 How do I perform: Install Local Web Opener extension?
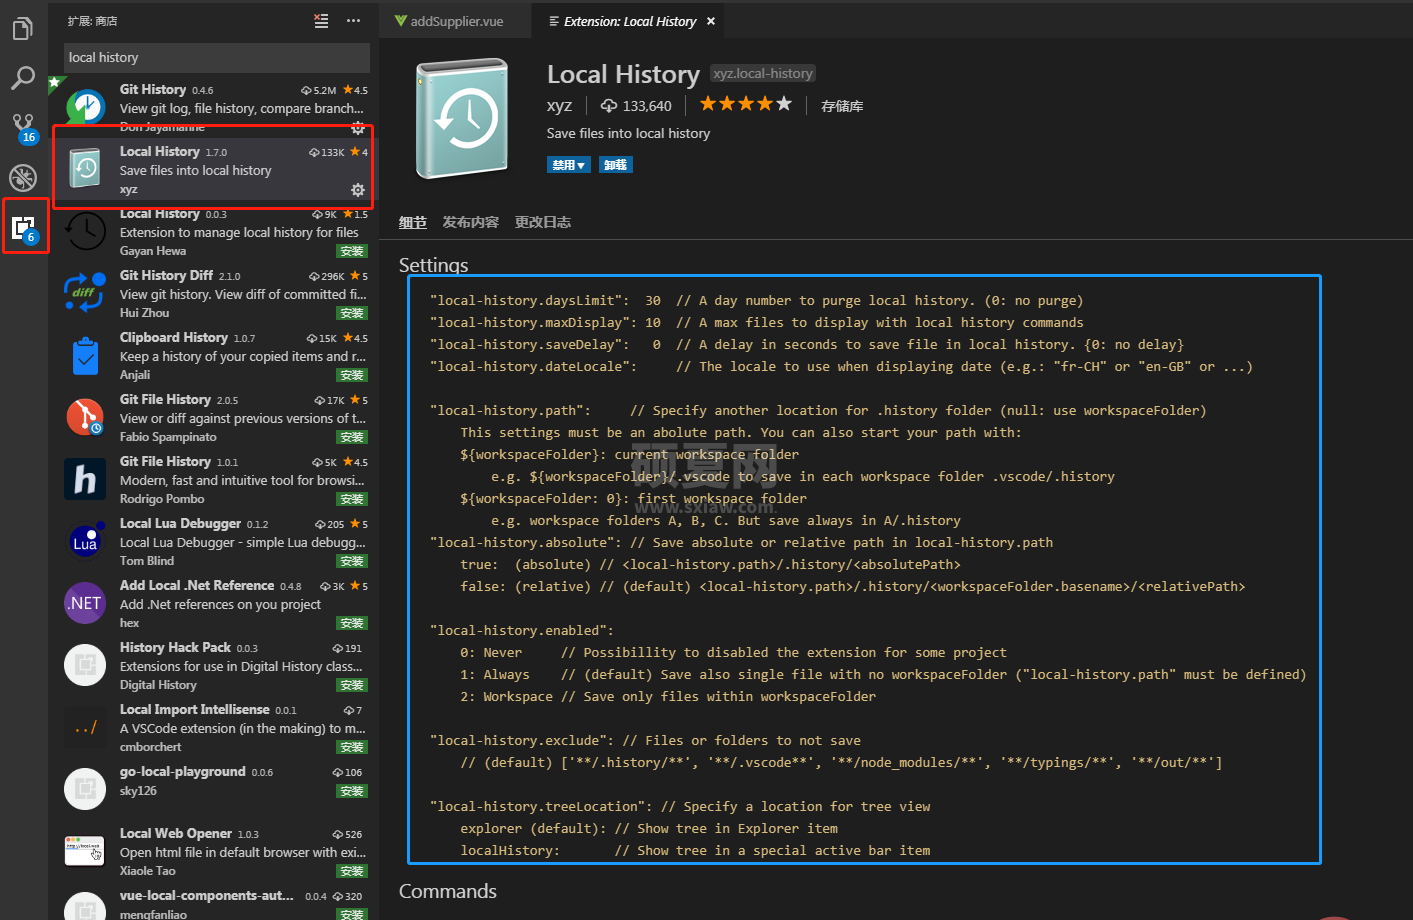352,871
